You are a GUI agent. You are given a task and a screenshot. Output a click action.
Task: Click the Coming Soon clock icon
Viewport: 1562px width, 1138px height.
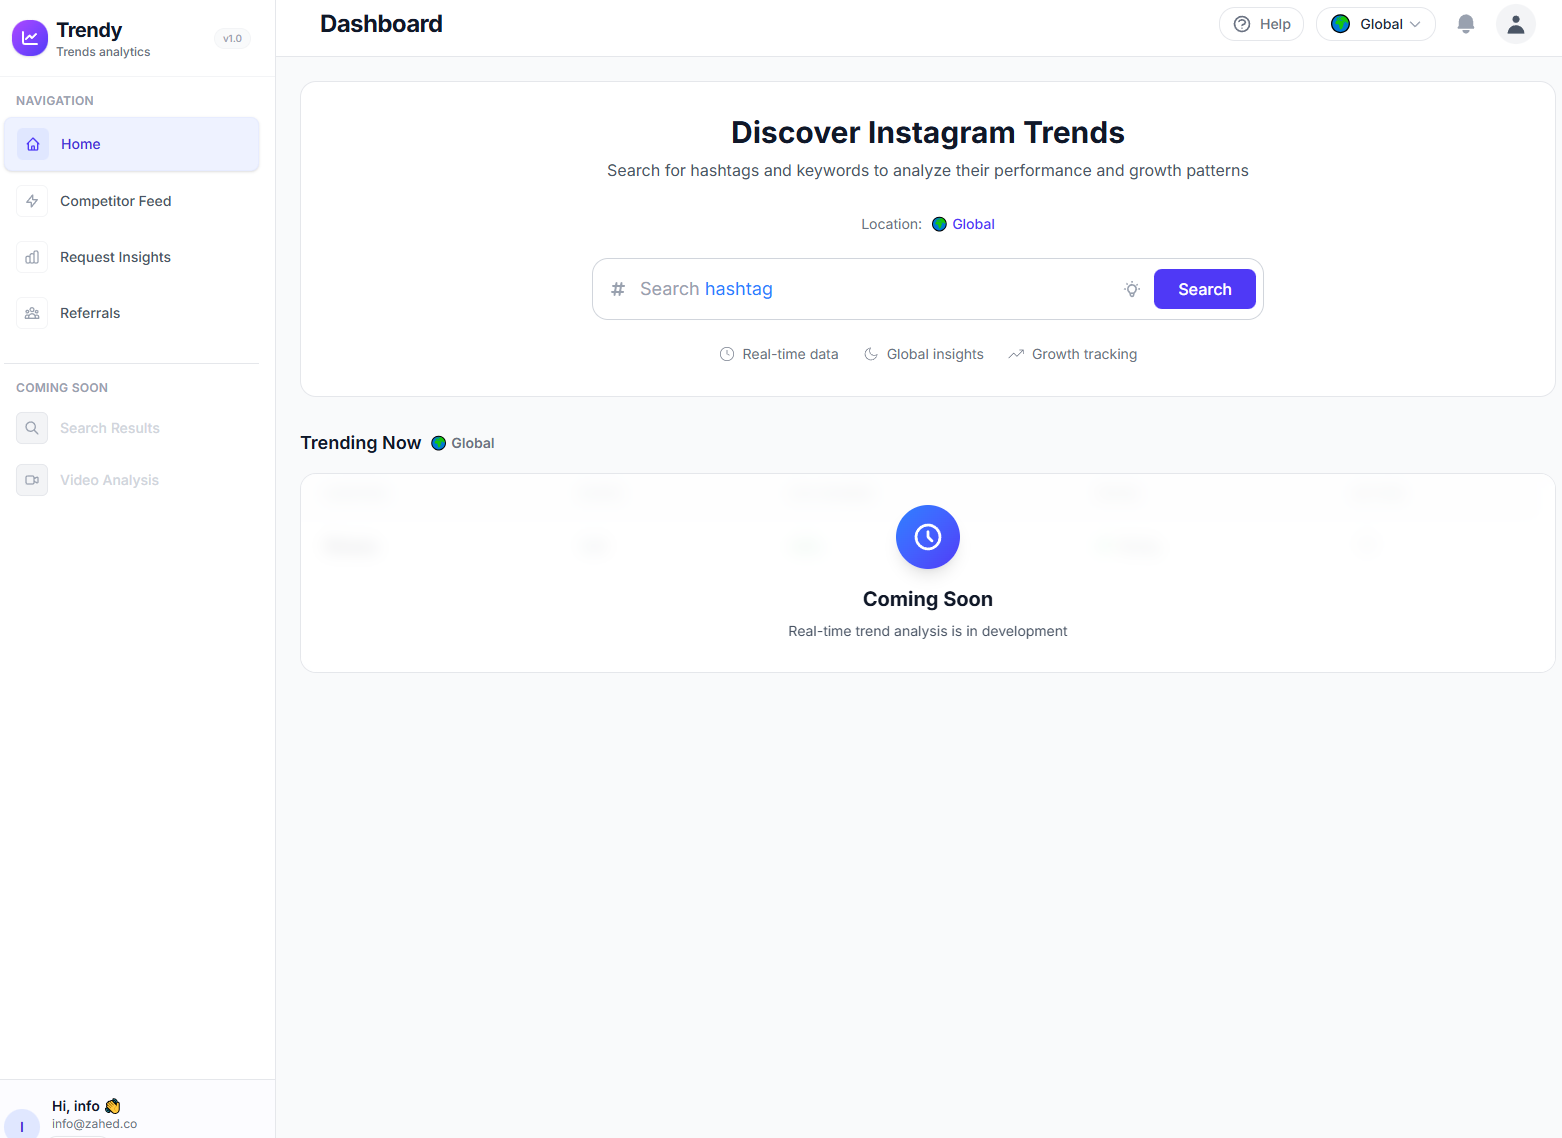(x=927, y=537)
